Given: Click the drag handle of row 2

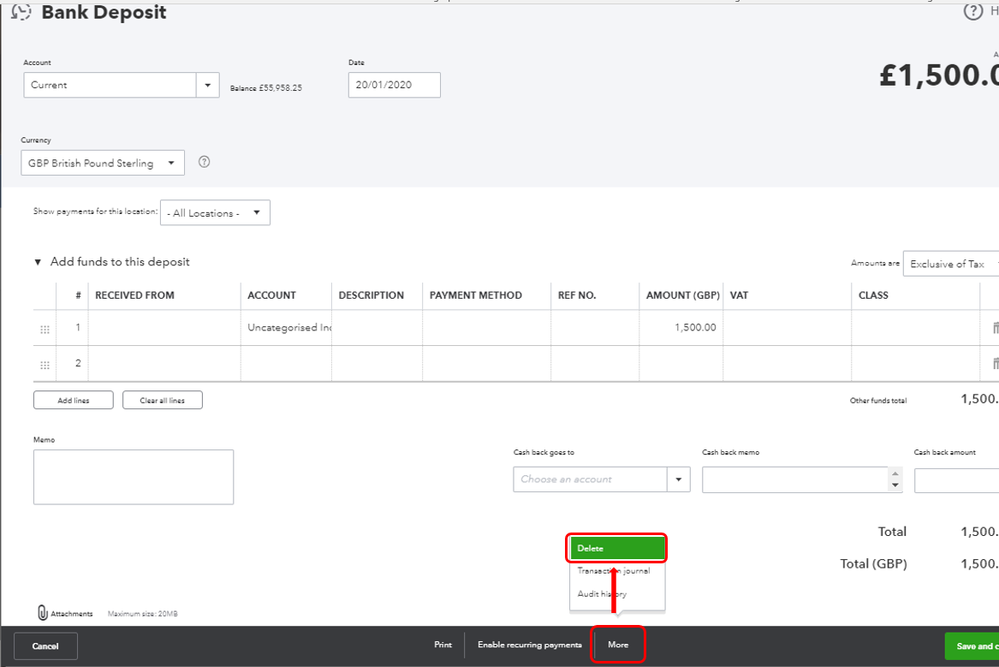Looking at the screenshot, I should (45, 364).
